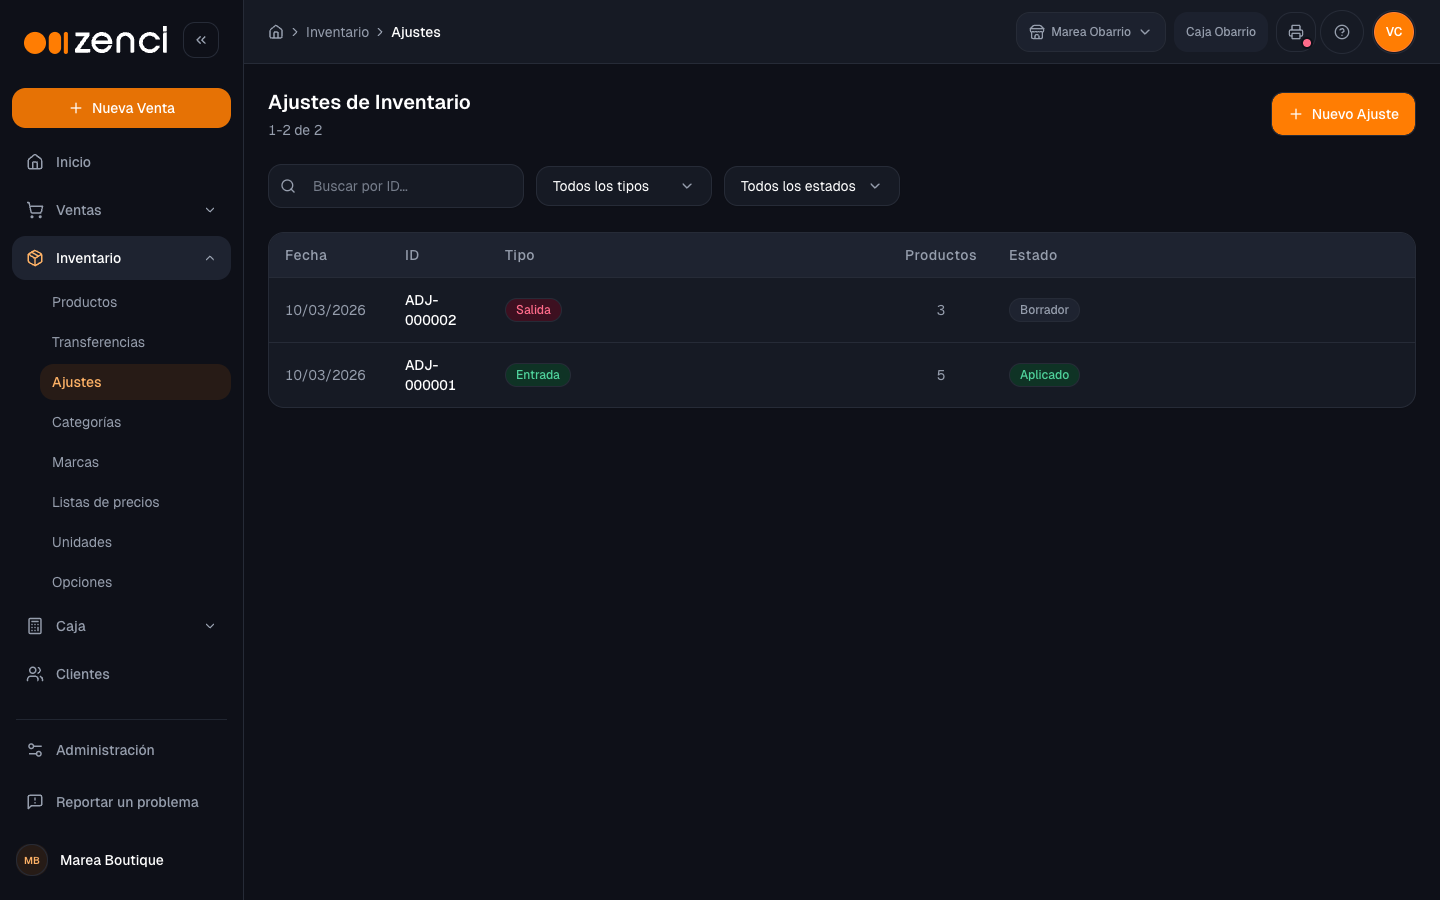Open the VC user avatar menu
Viewport: 1440px width, 900px height.
click(1394, 32)
